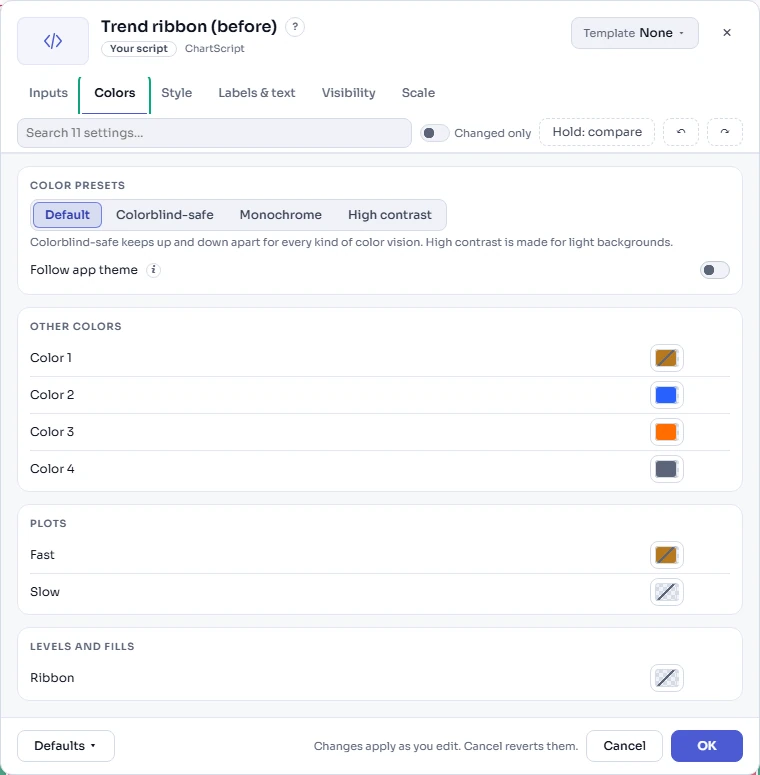Click the script code icon
Image resolution: width=760 pixels, height=775 pixels.
53,41
